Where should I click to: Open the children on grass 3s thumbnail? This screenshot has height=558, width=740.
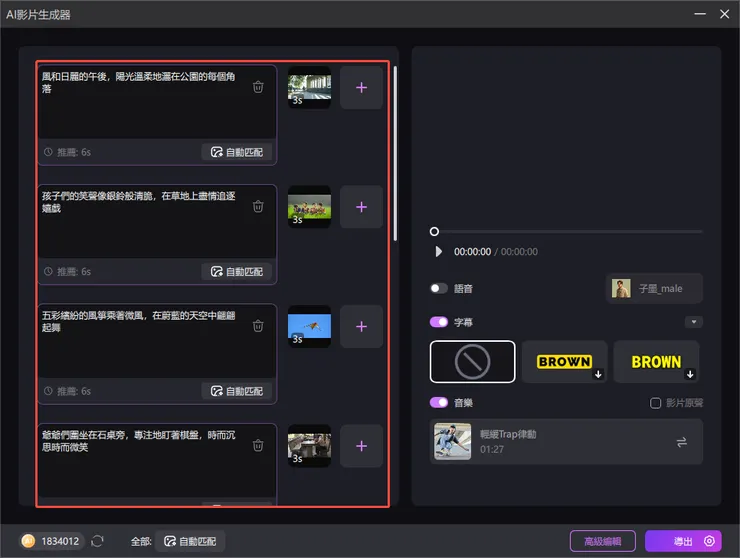(x=309, y=207)
